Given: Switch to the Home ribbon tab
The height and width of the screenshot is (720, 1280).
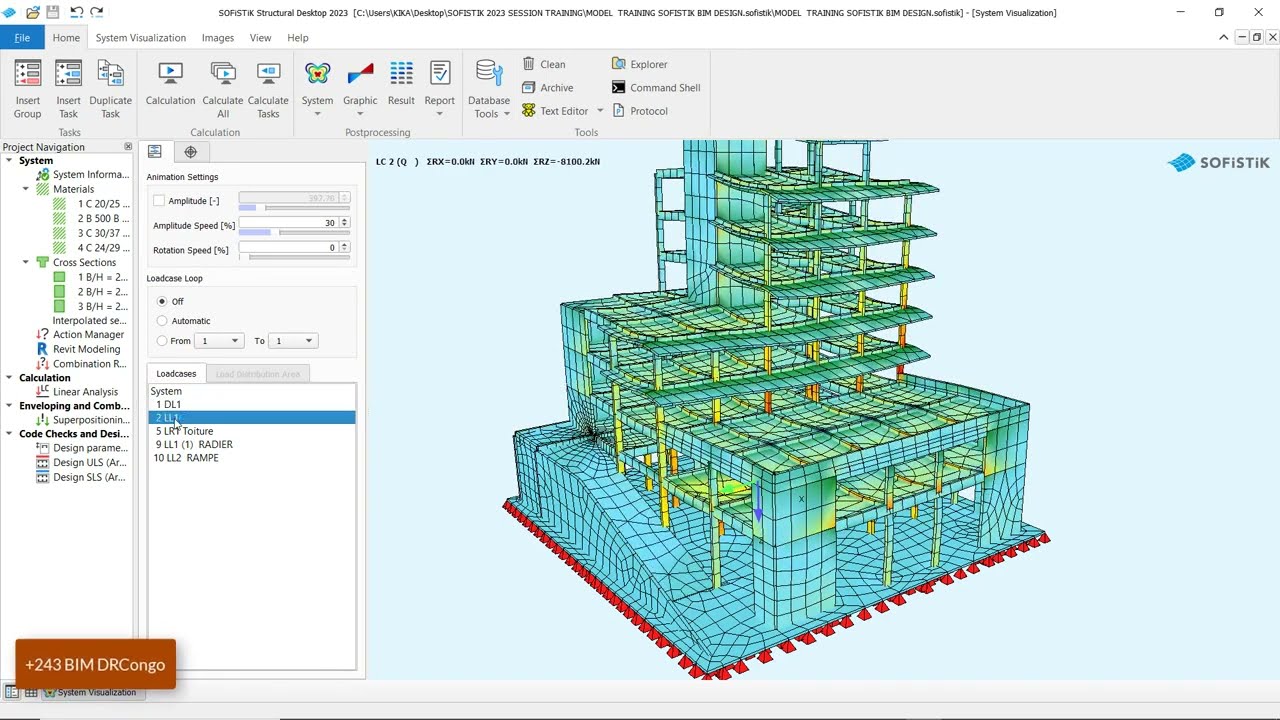Looking at the screenshot, I should coord(66,37).
